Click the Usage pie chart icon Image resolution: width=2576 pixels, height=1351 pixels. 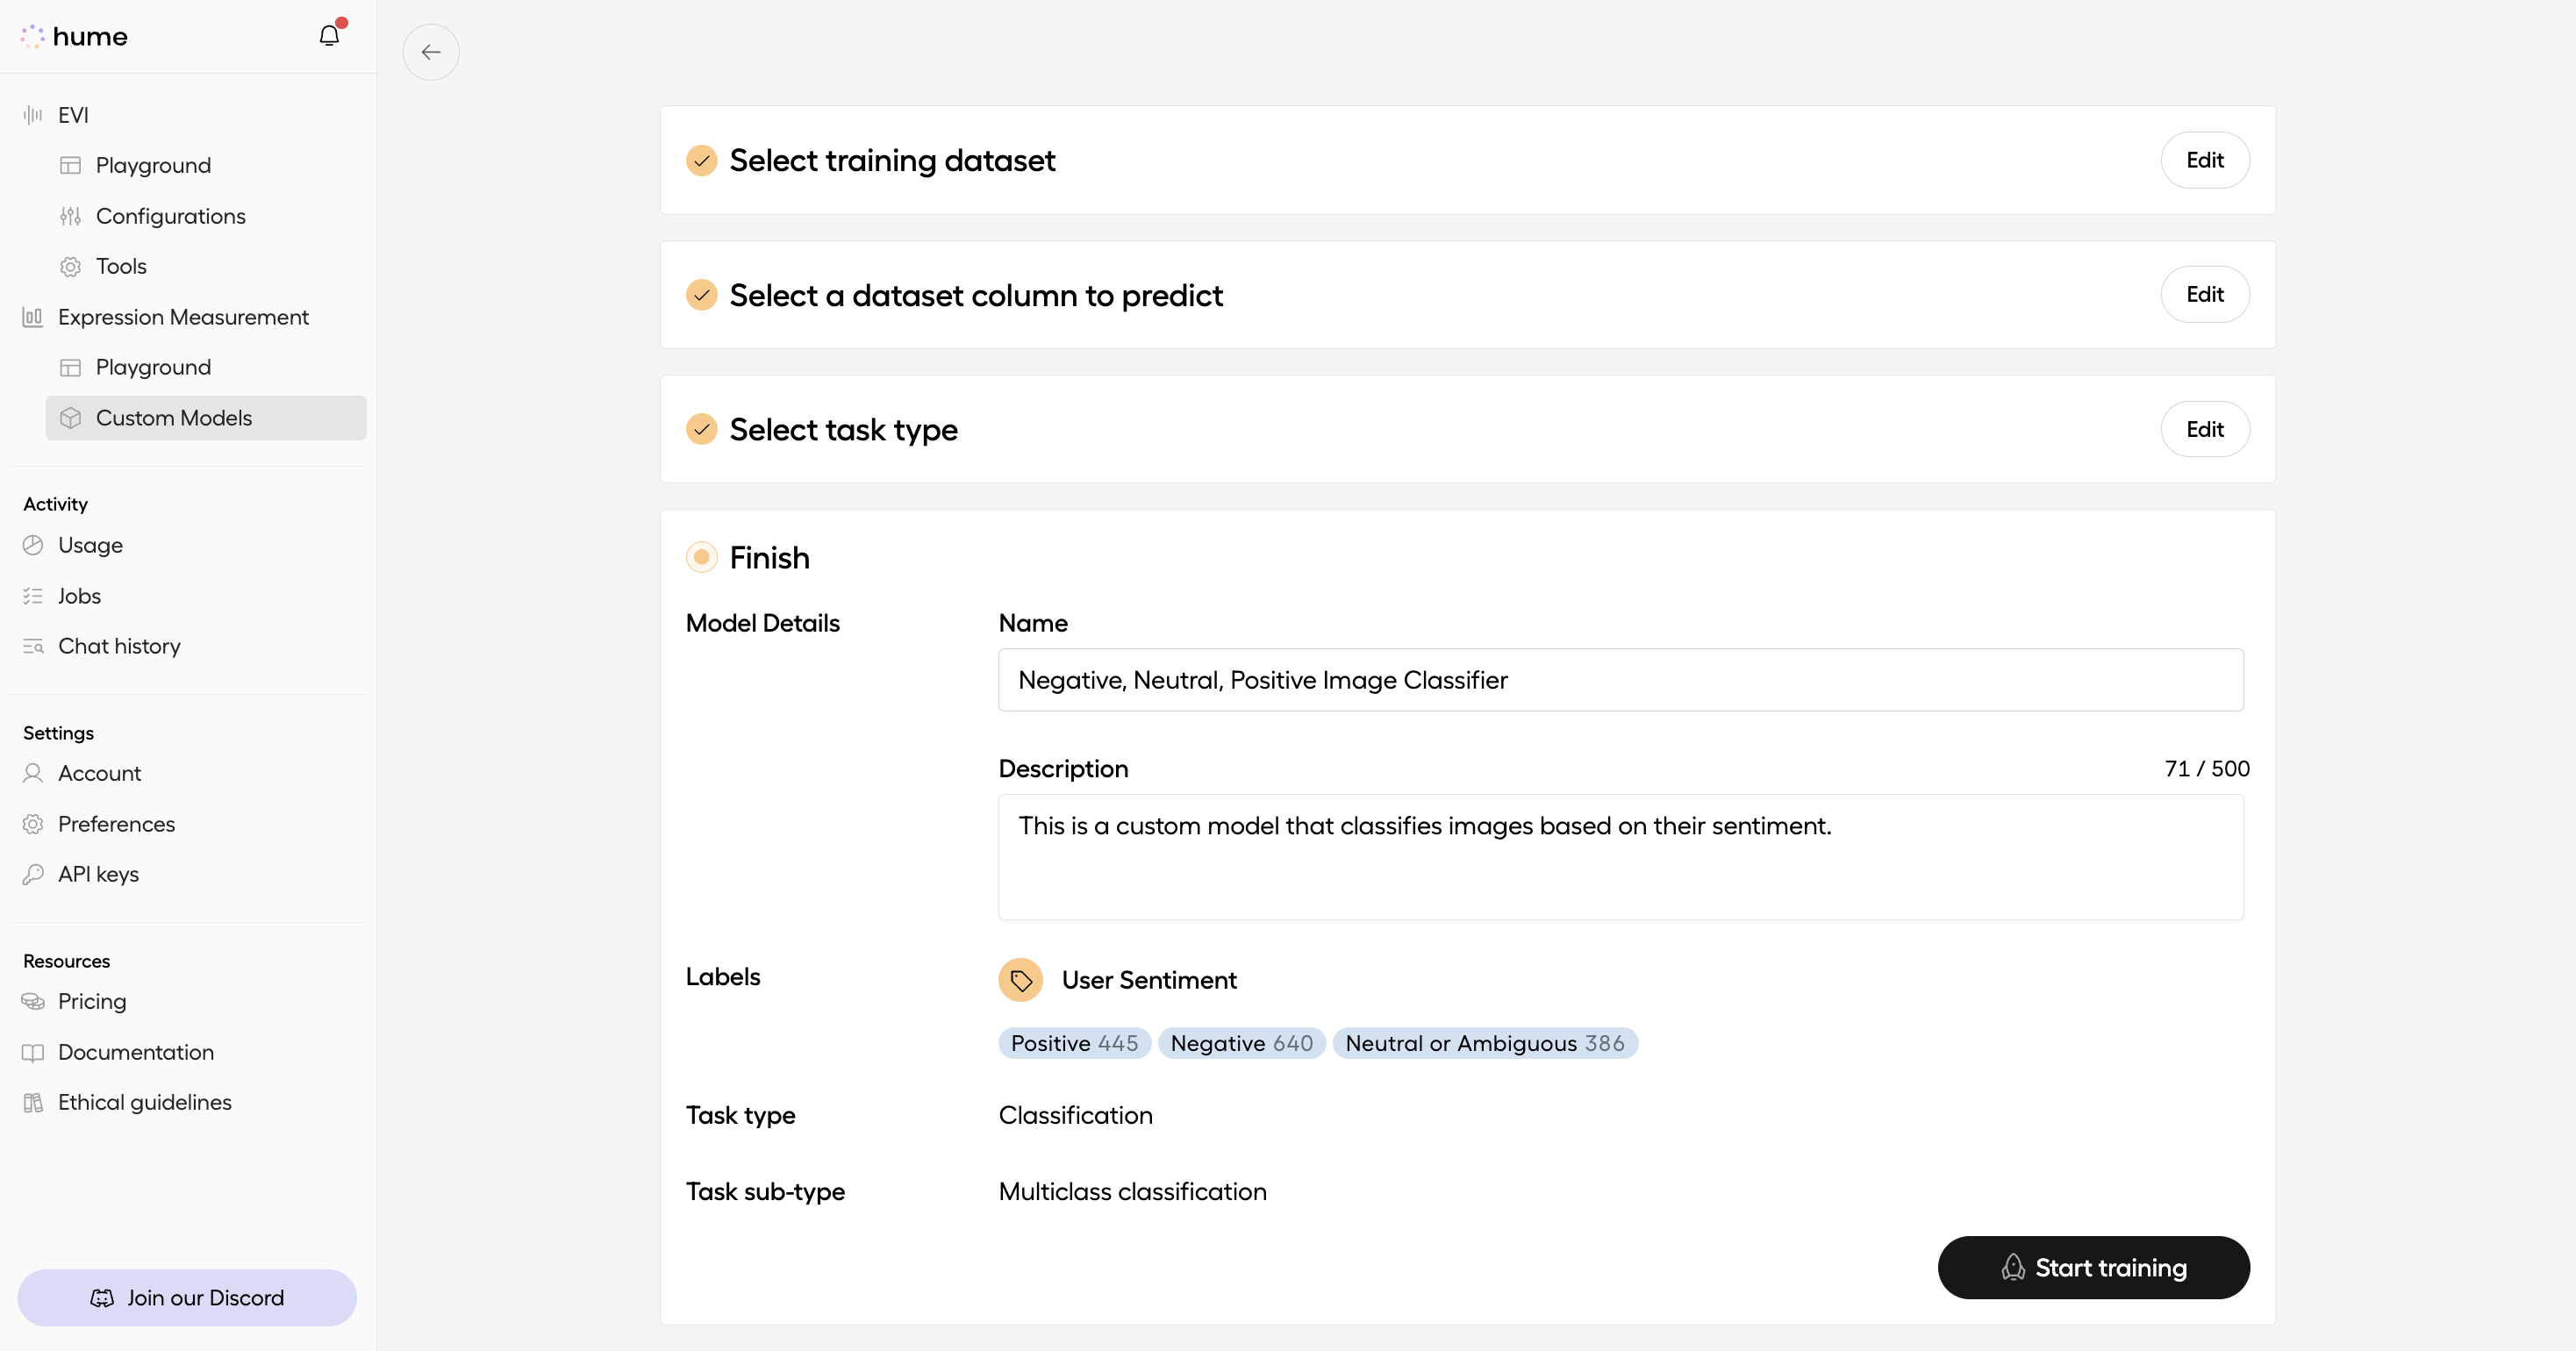click(33, 545)
